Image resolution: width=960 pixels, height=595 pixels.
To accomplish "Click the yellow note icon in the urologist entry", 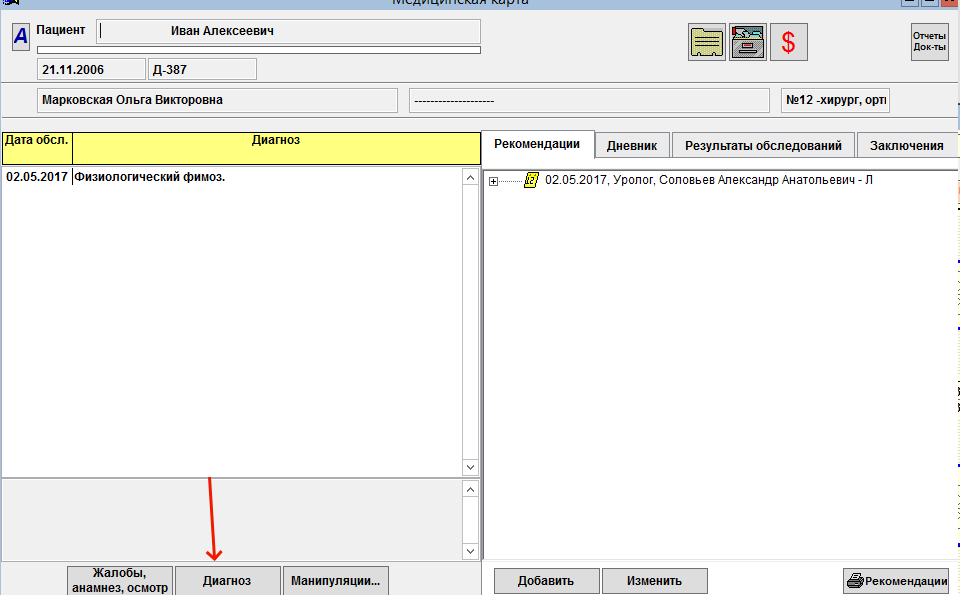I will coord(532,181).
